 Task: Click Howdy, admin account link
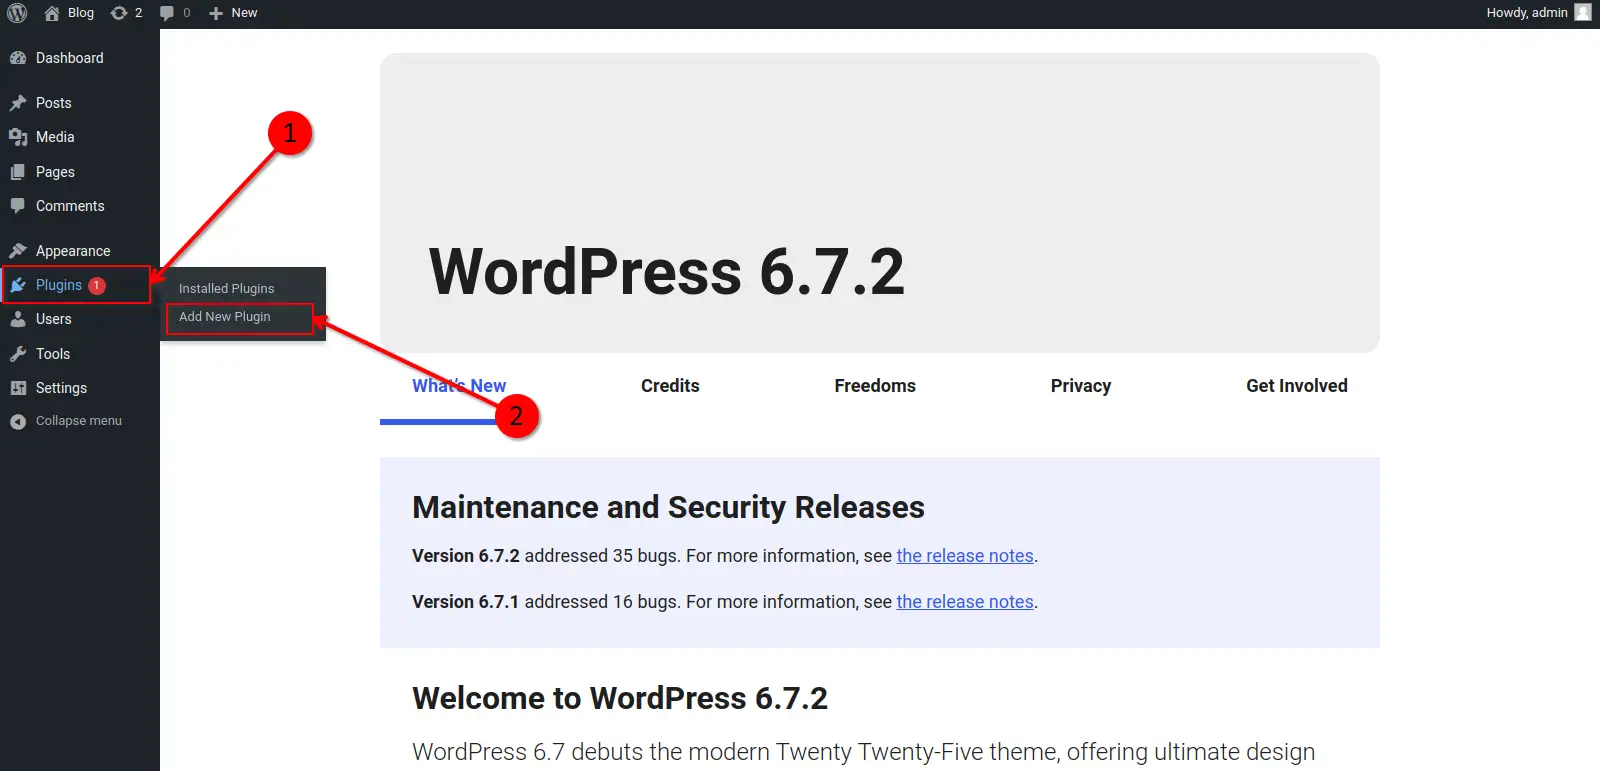click(1526, 13)
